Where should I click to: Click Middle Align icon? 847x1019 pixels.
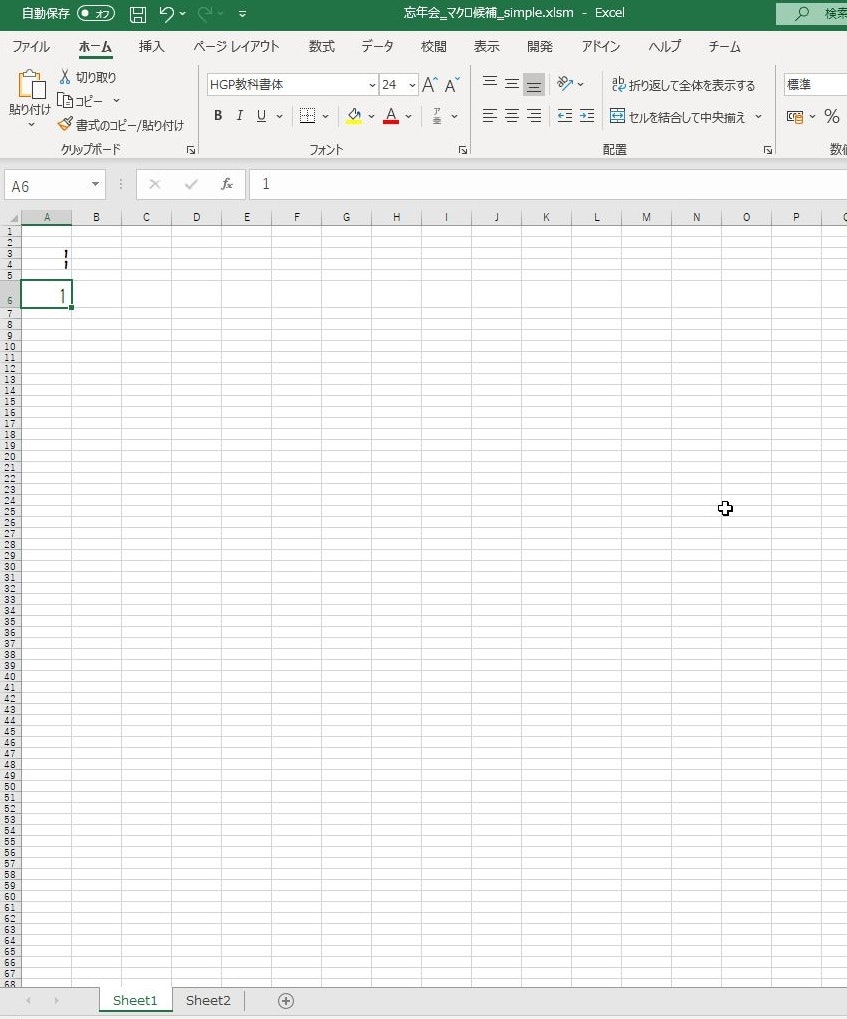coord(512,84)
